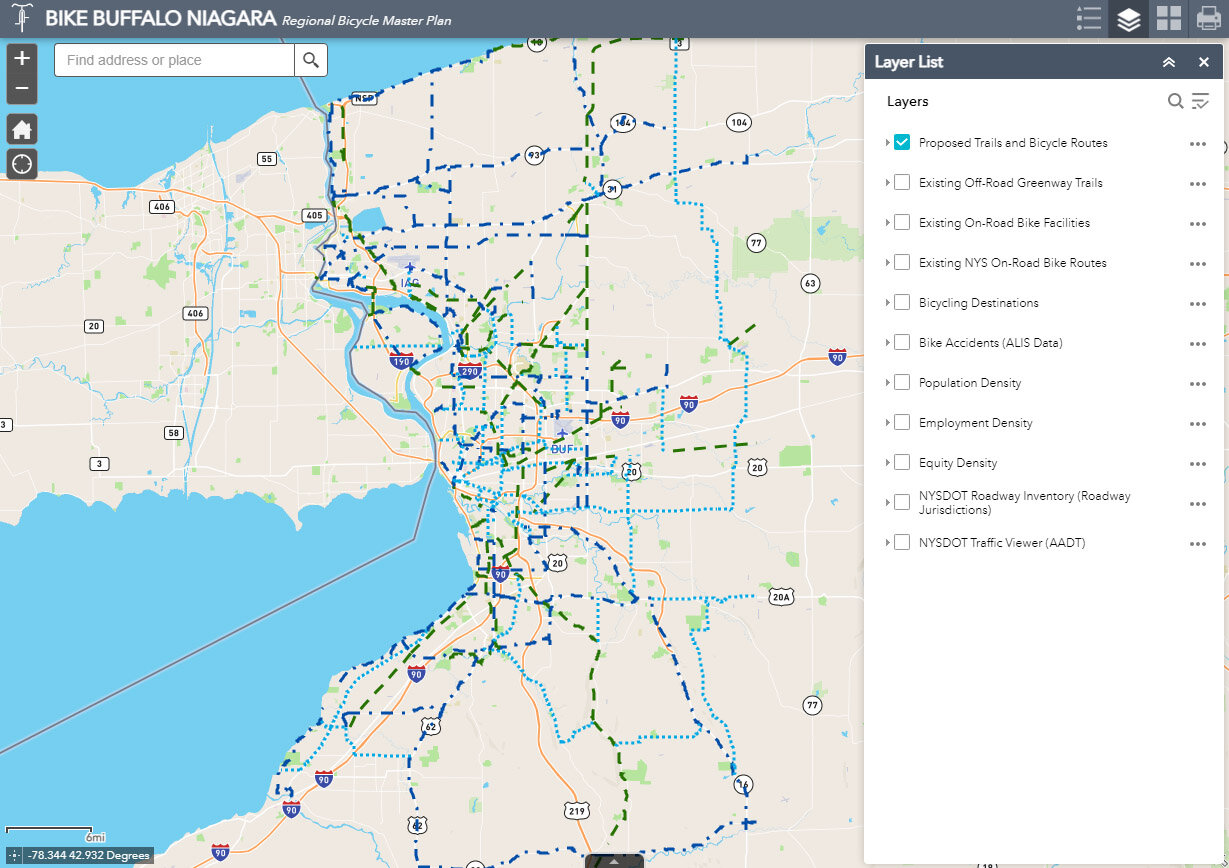The height and width of the screenshot is (868, 1229).
Task: Click the address search magnifier button
Action: tap(310, 60)
